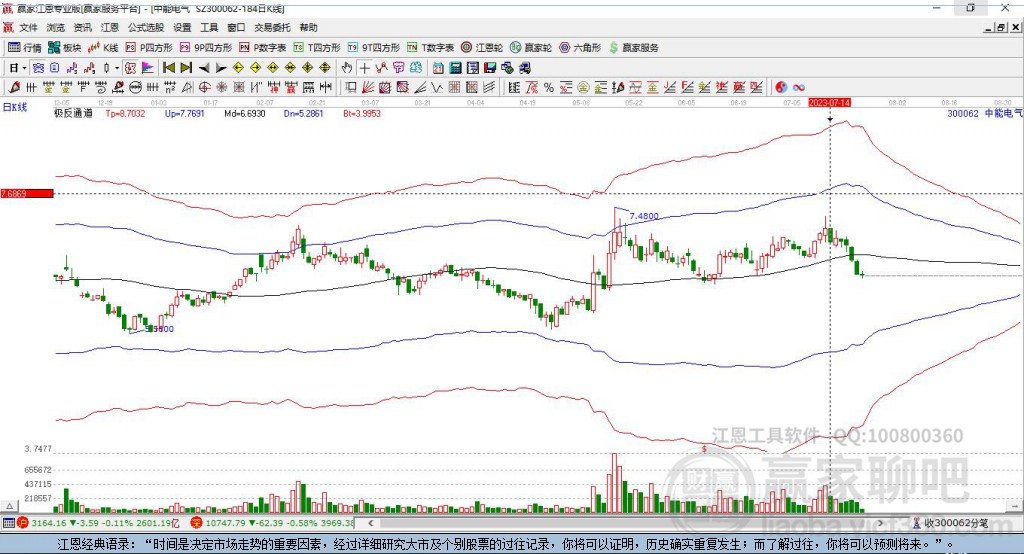Click the circled 金 golden ratio icon
Screen dimensions: 1024x554
tap(583, 87)
